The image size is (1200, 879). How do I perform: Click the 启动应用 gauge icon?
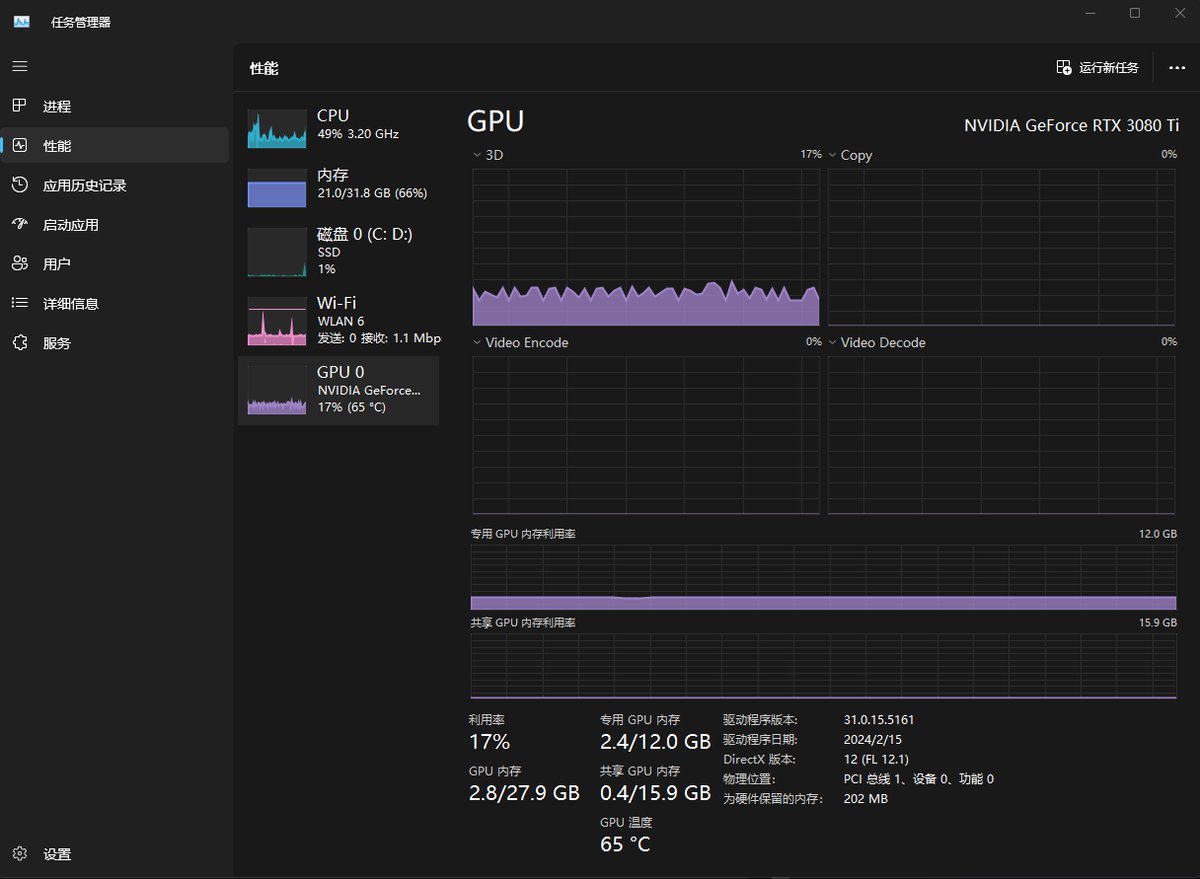tap(20, 224)
